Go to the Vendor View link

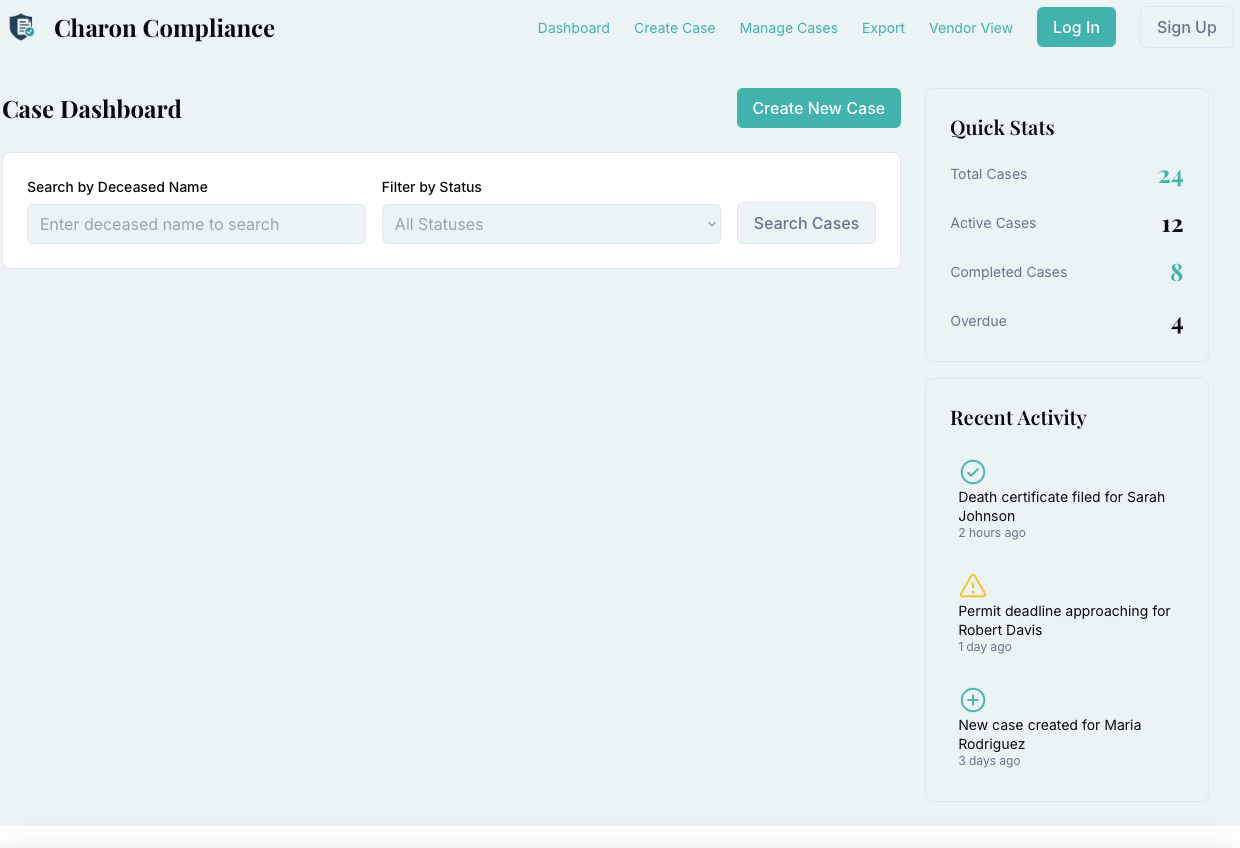coord(970,28)
